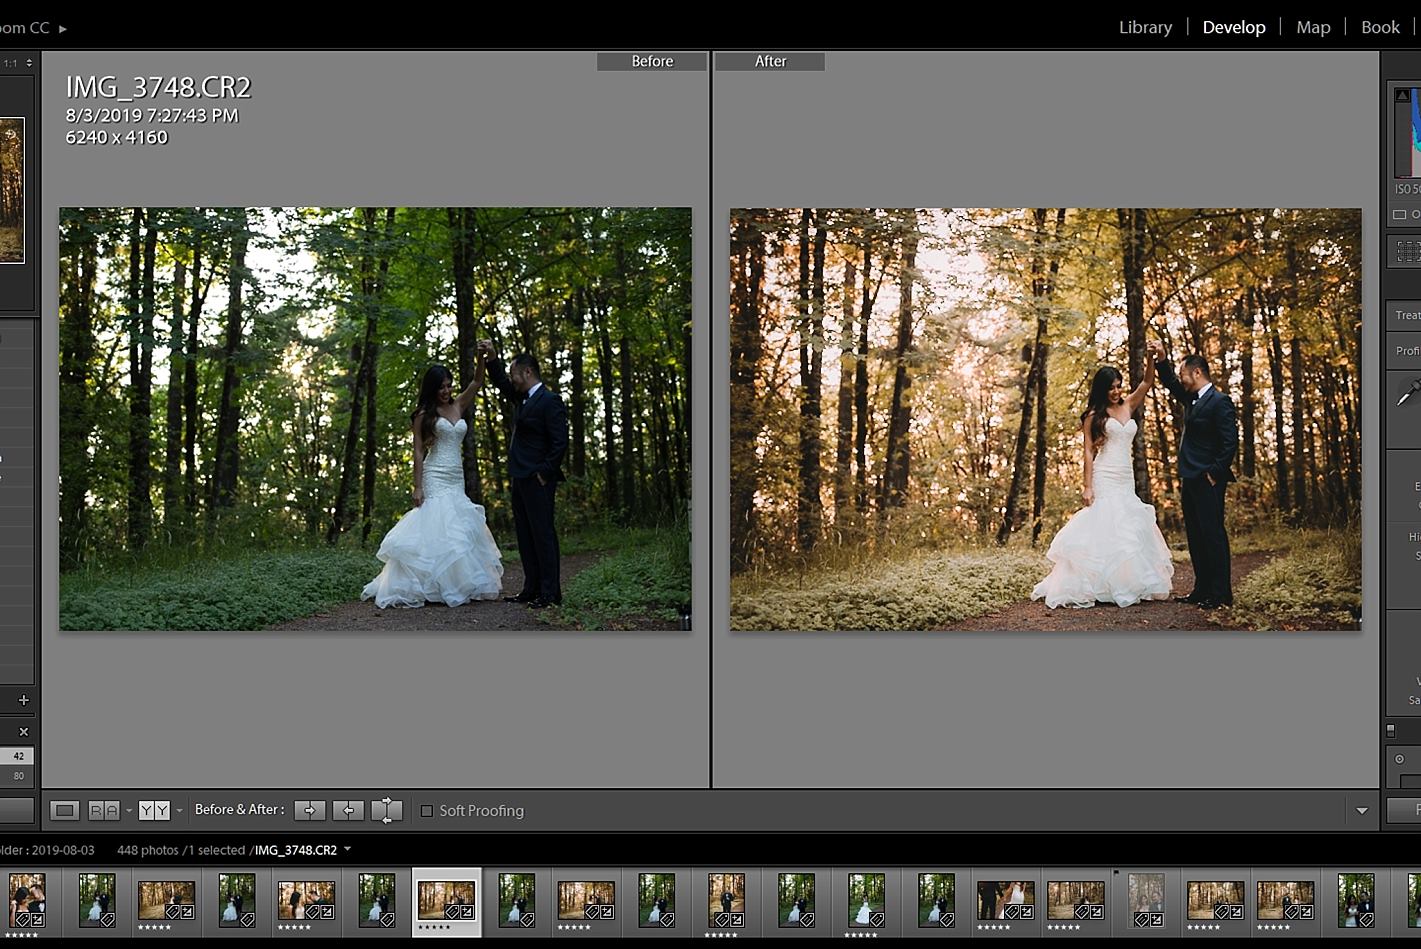Image resolution: width=1421 pixels, height=949 pixels.
Task: Click the Reference view R|A icon
Action: point(104,810)
